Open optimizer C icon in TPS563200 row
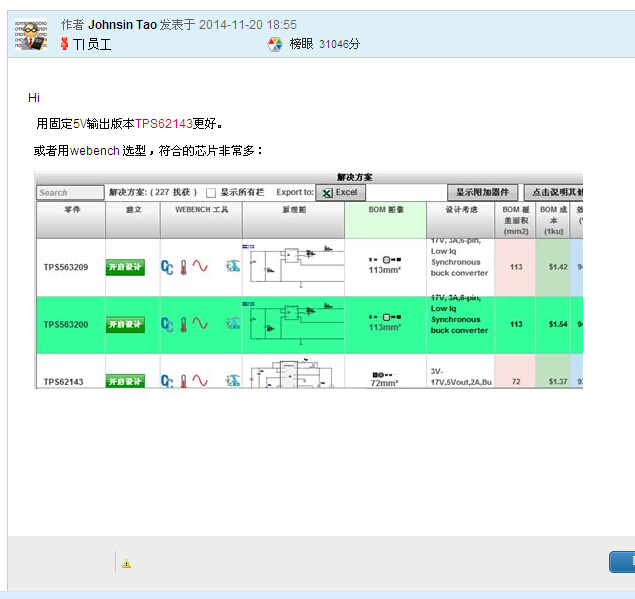 pyautogui.click(x=167, y=324)
